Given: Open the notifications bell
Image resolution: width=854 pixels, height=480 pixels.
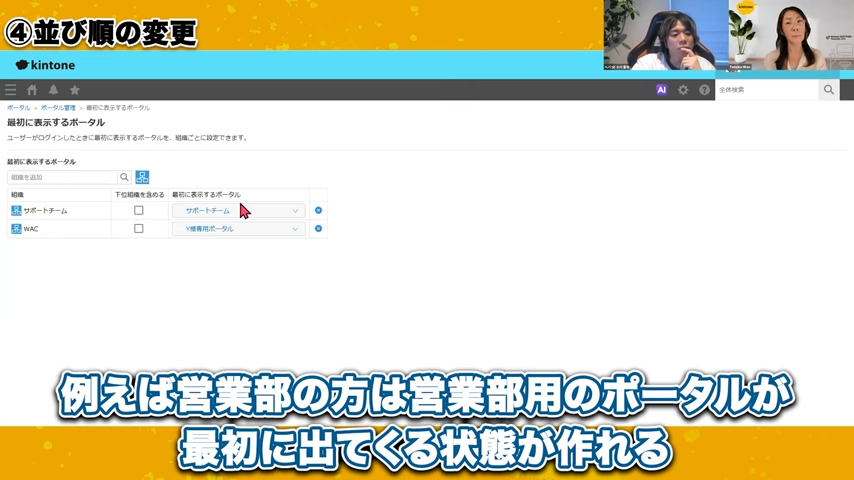Looking at the screenshot, I should [53, 90].
